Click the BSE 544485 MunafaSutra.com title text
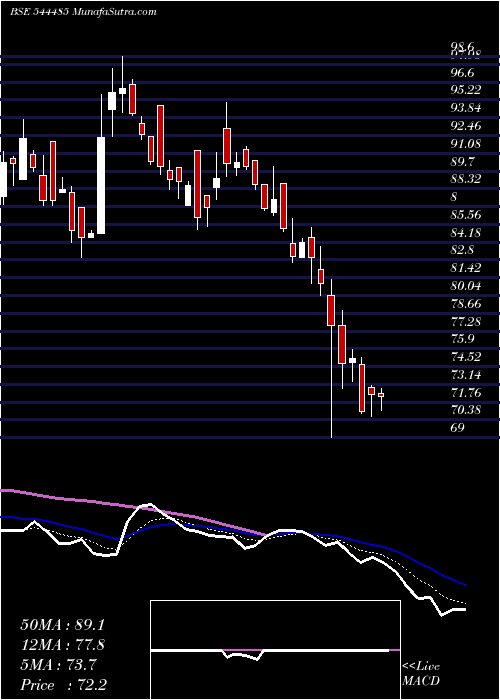 tap(83, 12)
